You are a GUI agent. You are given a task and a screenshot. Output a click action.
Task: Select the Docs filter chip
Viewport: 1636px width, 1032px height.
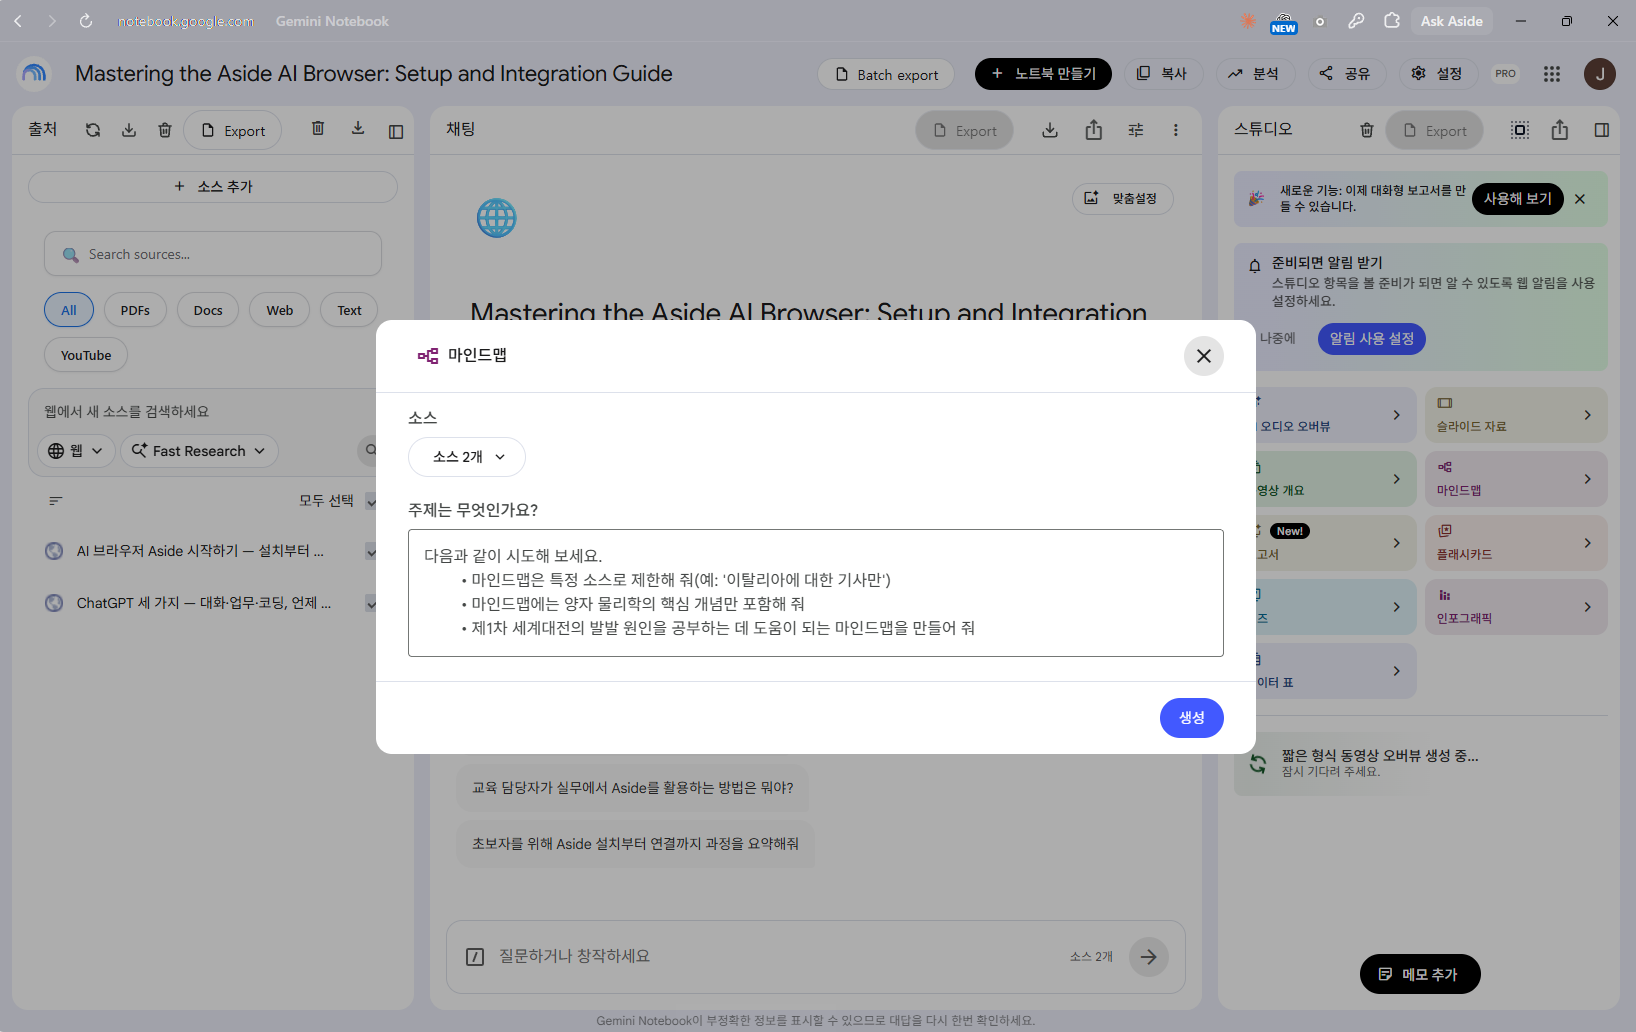(x=208, y=310)
